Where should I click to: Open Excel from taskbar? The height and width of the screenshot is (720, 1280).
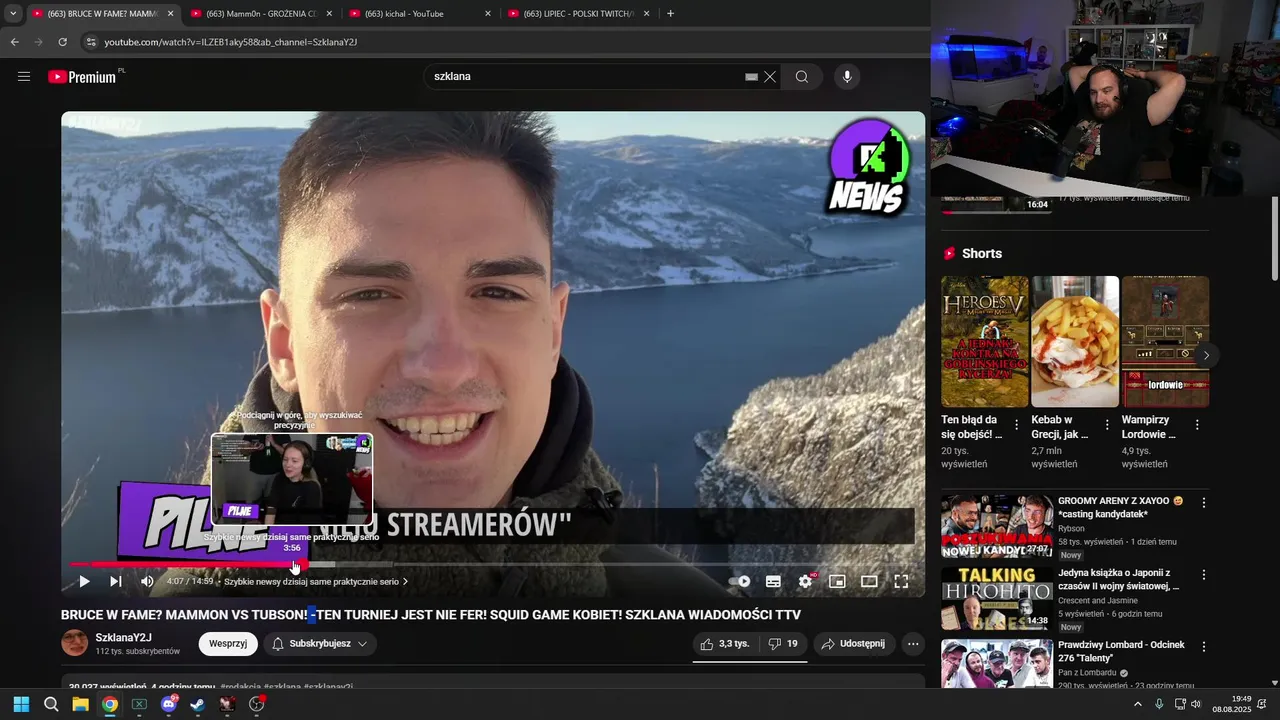pos(139,704)
